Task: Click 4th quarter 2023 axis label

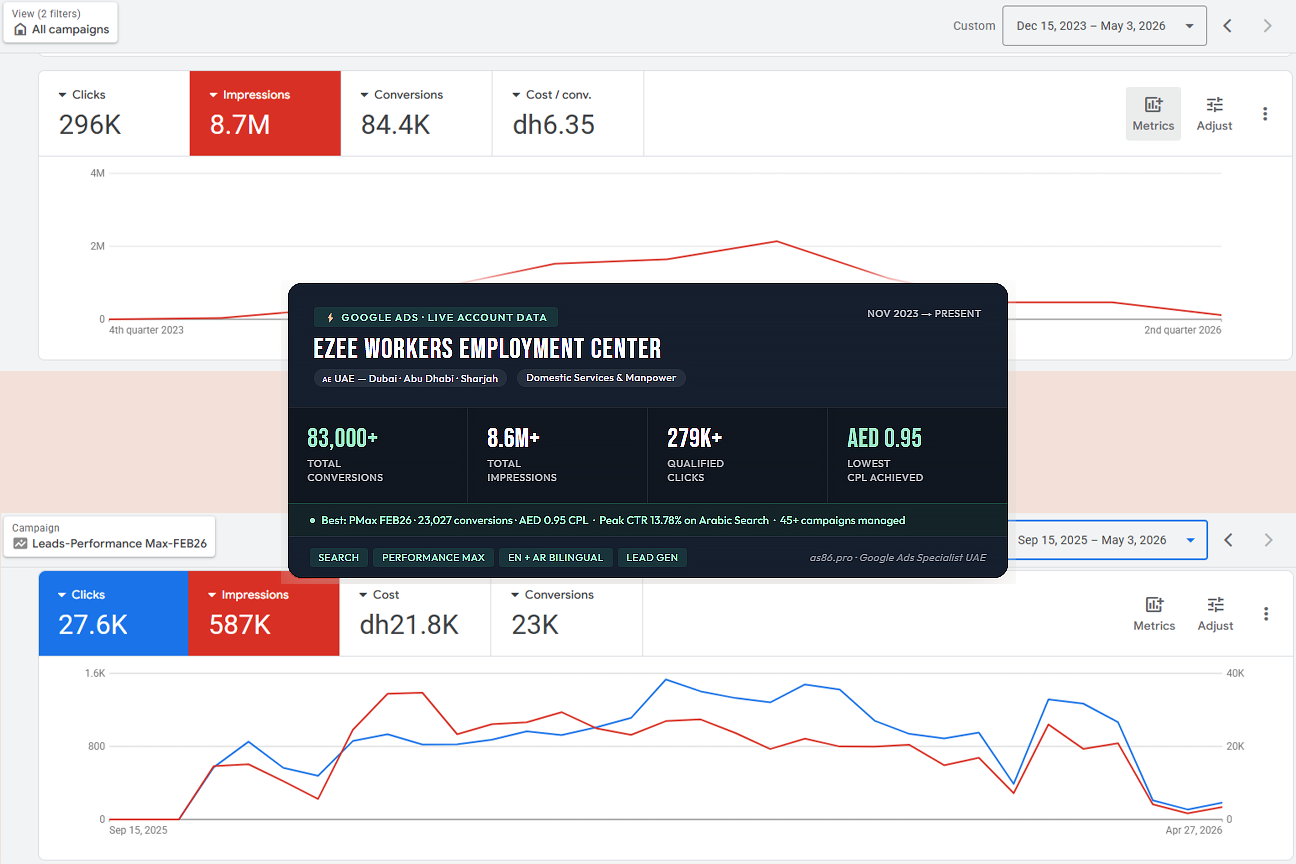Action: coord(146,330)
